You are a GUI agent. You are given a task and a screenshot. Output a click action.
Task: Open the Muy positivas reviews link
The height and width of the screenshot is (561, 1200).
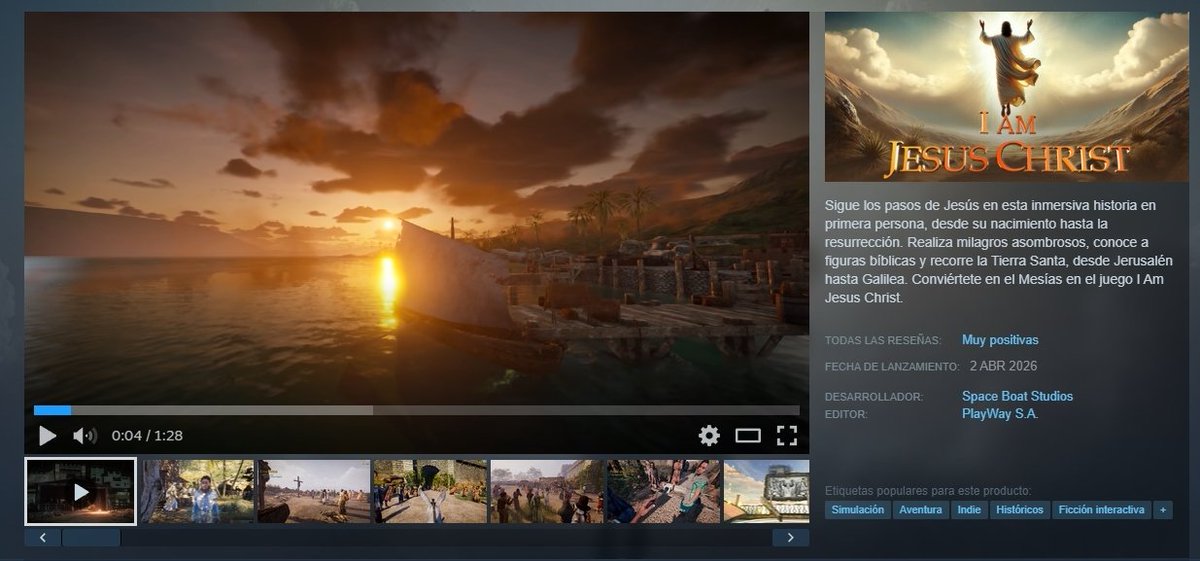coord(1000,340)
